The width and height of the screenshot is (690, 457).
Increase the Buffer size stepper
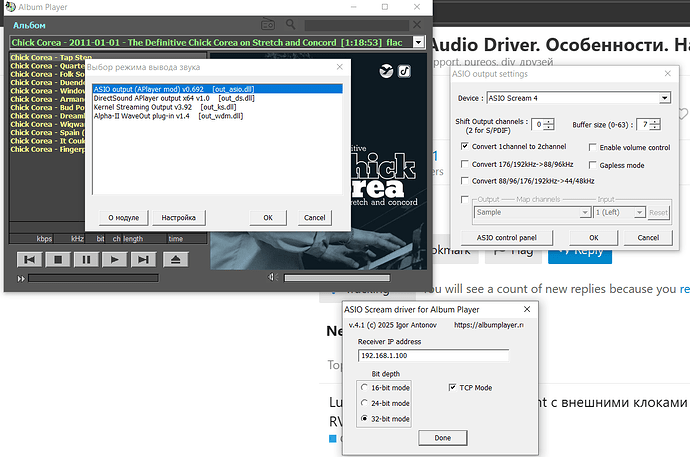click(655, 122)
